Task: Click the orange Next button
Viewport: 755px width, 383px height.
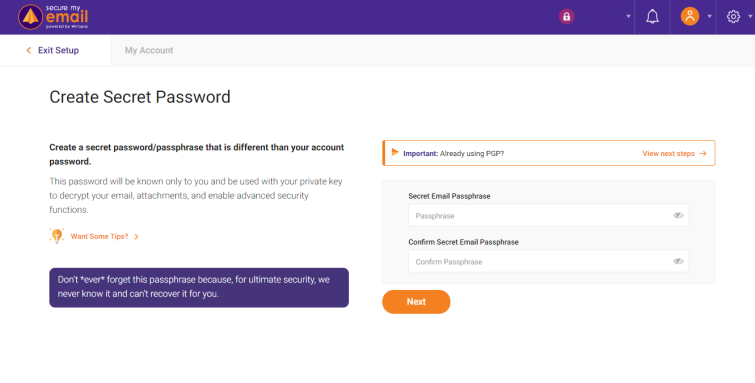Action: [x=416, y=302]
